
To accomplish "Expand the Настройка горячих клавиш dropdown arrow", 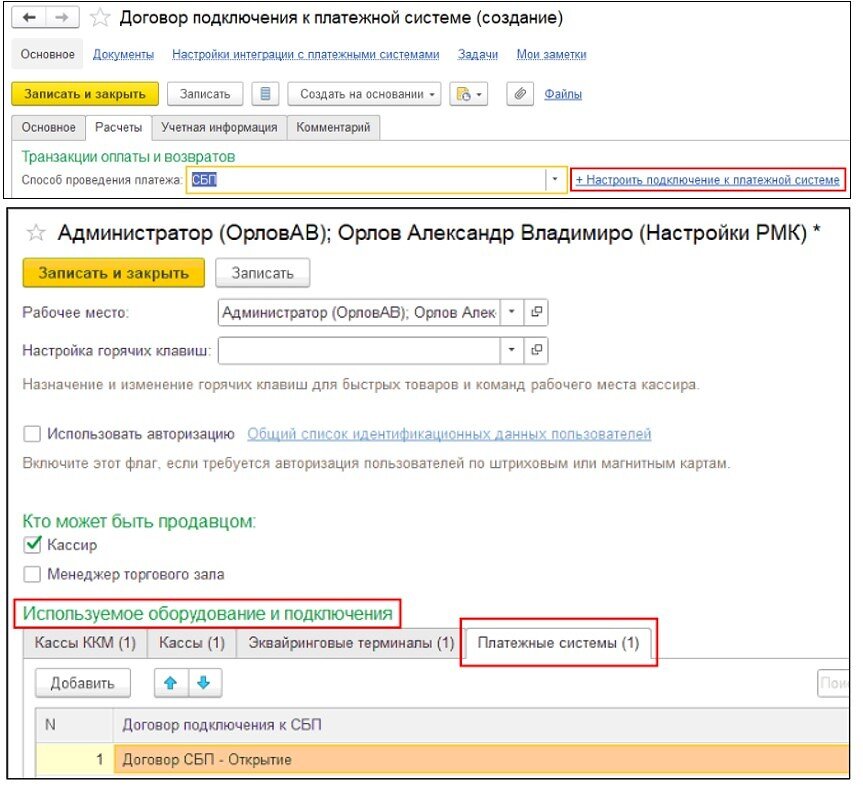I will (x=512, y=349).
